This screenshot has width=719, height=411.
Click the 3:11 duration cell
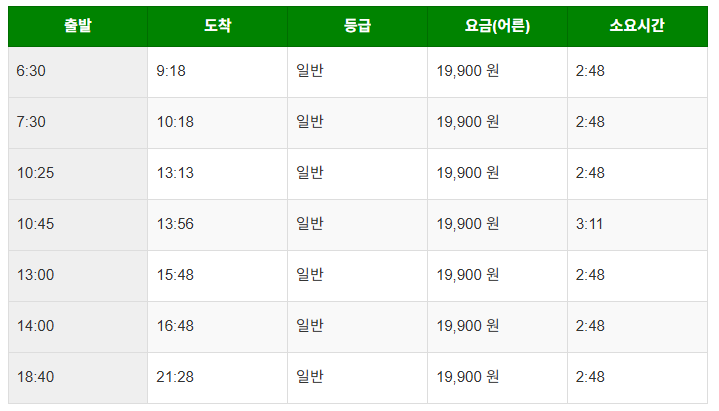[x=637, y=225]
